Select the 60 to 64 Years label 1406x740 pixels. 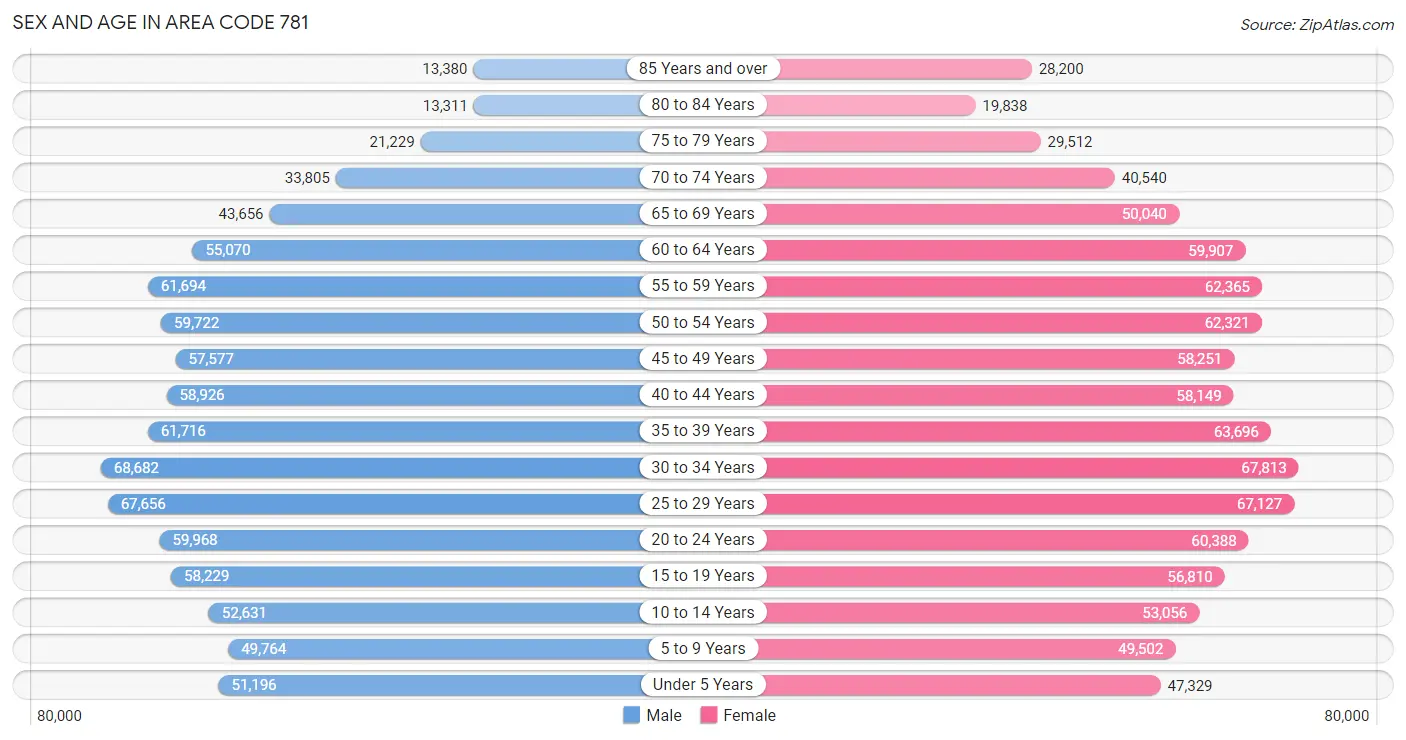pyautogui.click(x=703, y=249)
